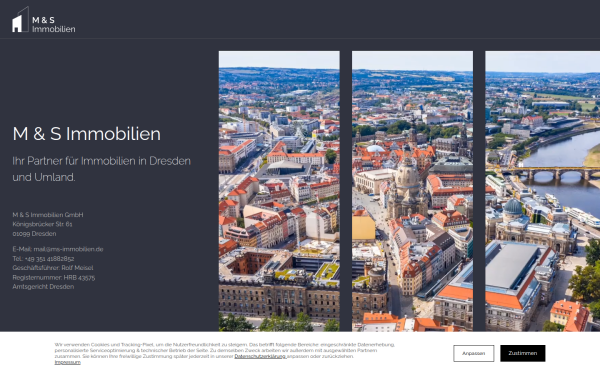Click the M & S Immobilien main heading
This screenshot has height=375, width=600.
coord(86,134)
